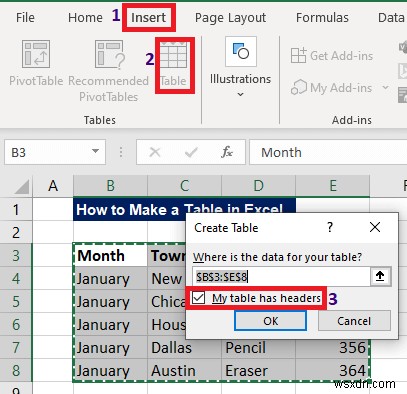Click the table data range input field
Viewport: 407px width, 394px height.
[x=282, y=276]
